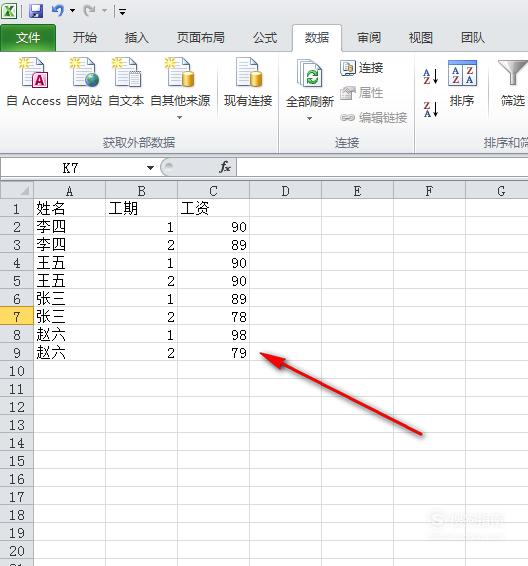Click the 全部刷新 refresh icon
This screenshot has width=528, height=566.
[310, 74]
